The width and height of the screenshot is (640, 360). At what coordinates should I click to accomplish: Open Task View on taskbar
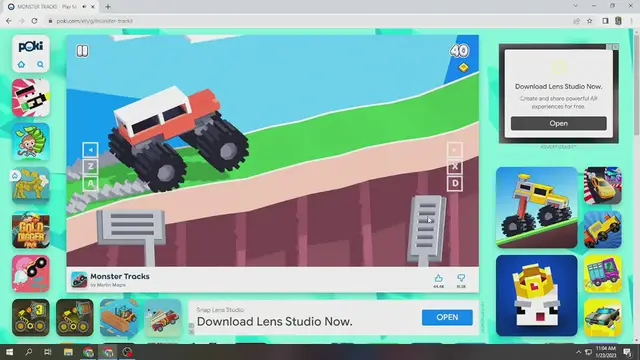pos(48,352)
